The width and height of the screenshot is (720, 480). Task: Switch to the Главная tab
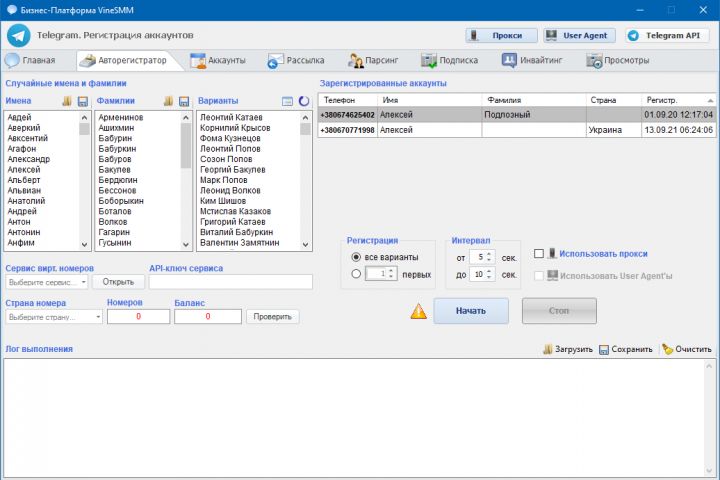tap(30, 60)
